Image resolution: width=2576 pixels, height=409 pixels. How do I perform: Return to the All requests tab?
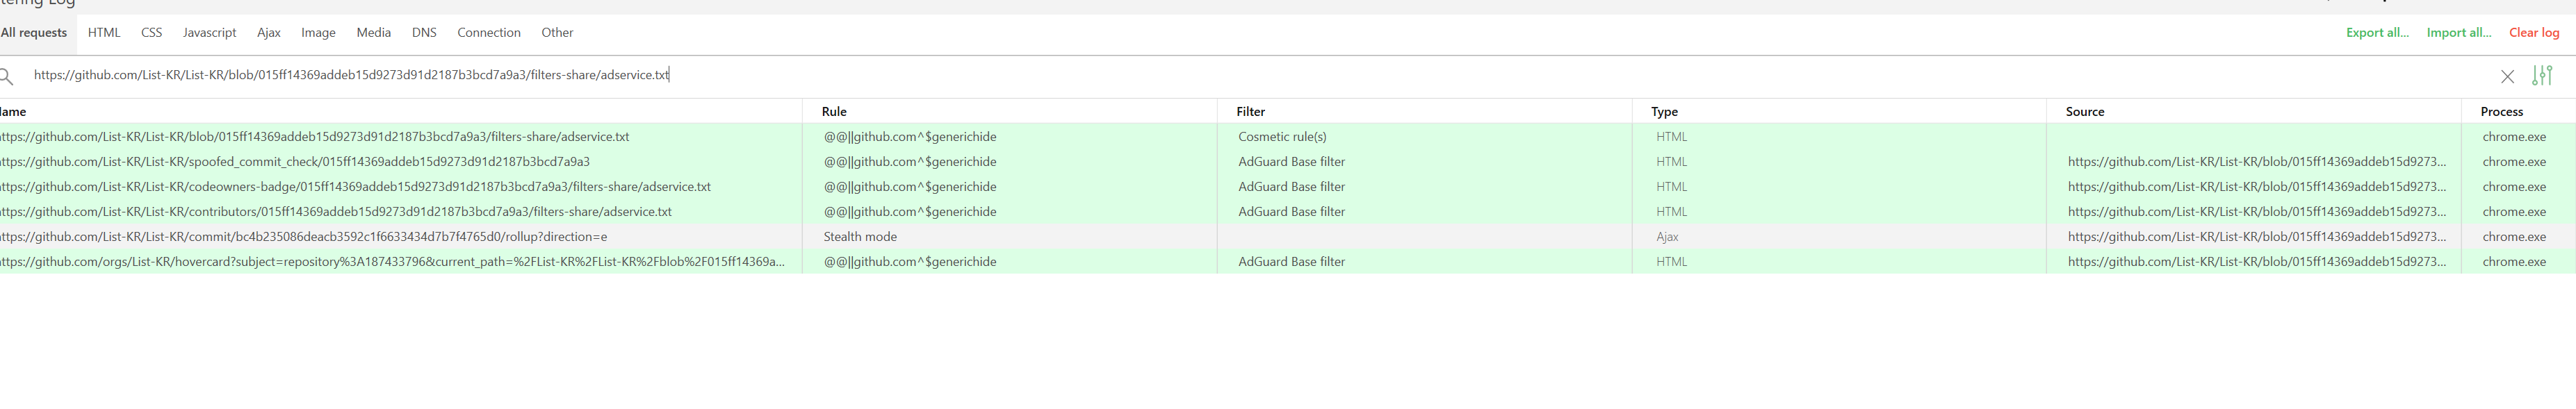pyautogui.click(x=33, y=32)
